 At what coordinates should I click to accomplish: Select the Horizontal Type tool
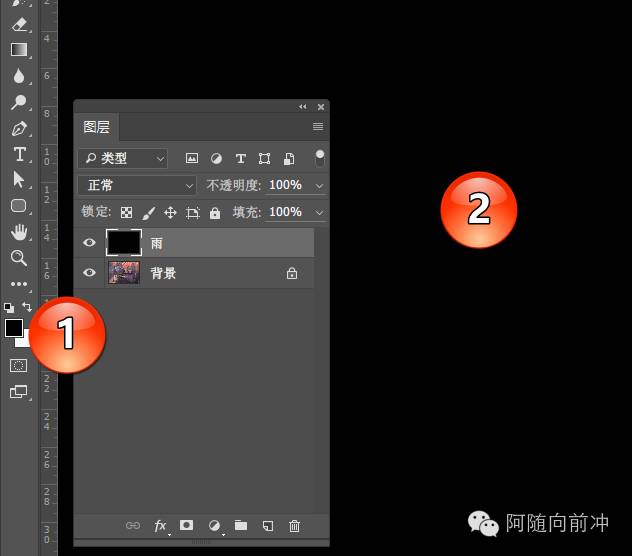pos(19,154)
